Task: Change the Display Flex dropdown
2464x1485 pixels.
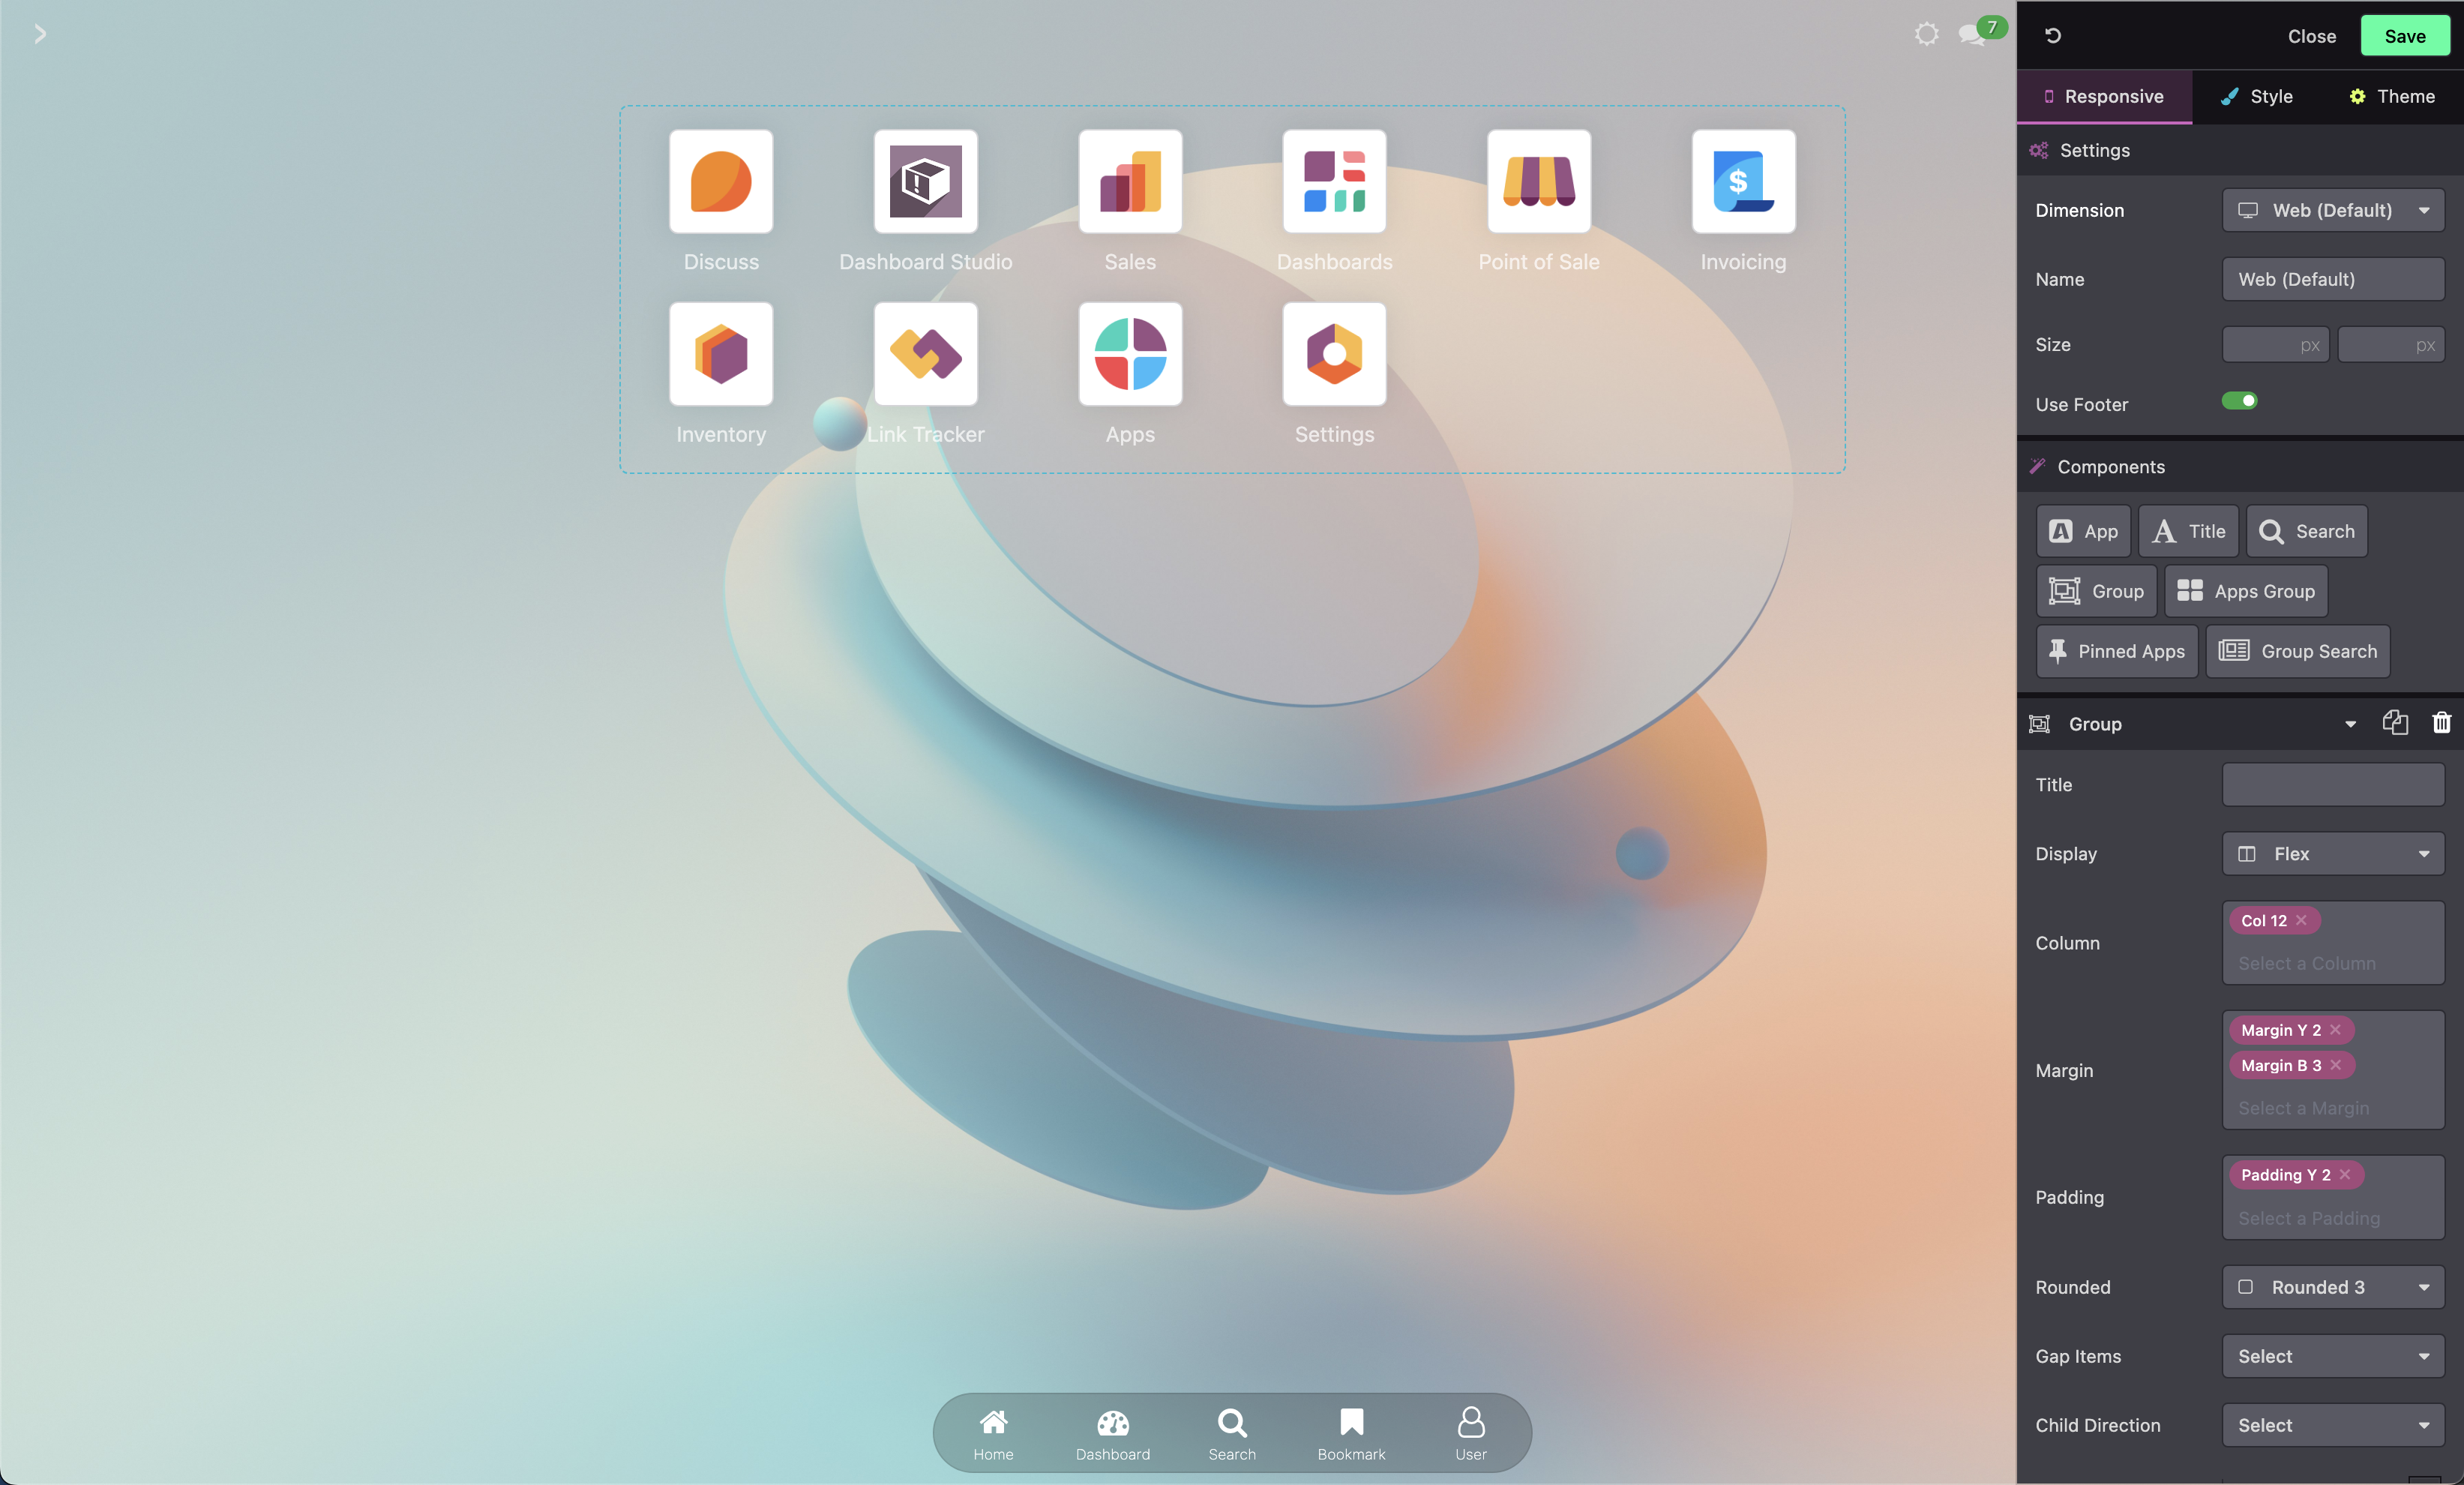Action: pyautogui.click(x=2332, y=853)
